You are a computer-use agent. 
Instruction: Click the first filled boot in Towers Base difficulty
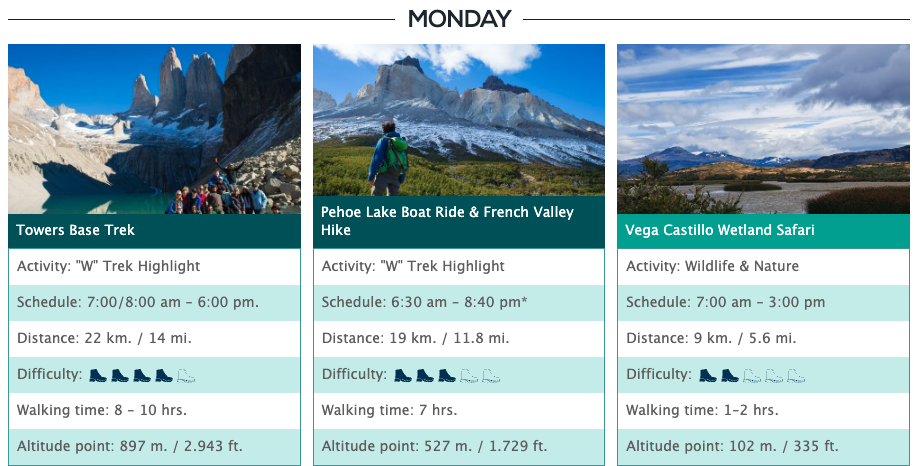98,375
